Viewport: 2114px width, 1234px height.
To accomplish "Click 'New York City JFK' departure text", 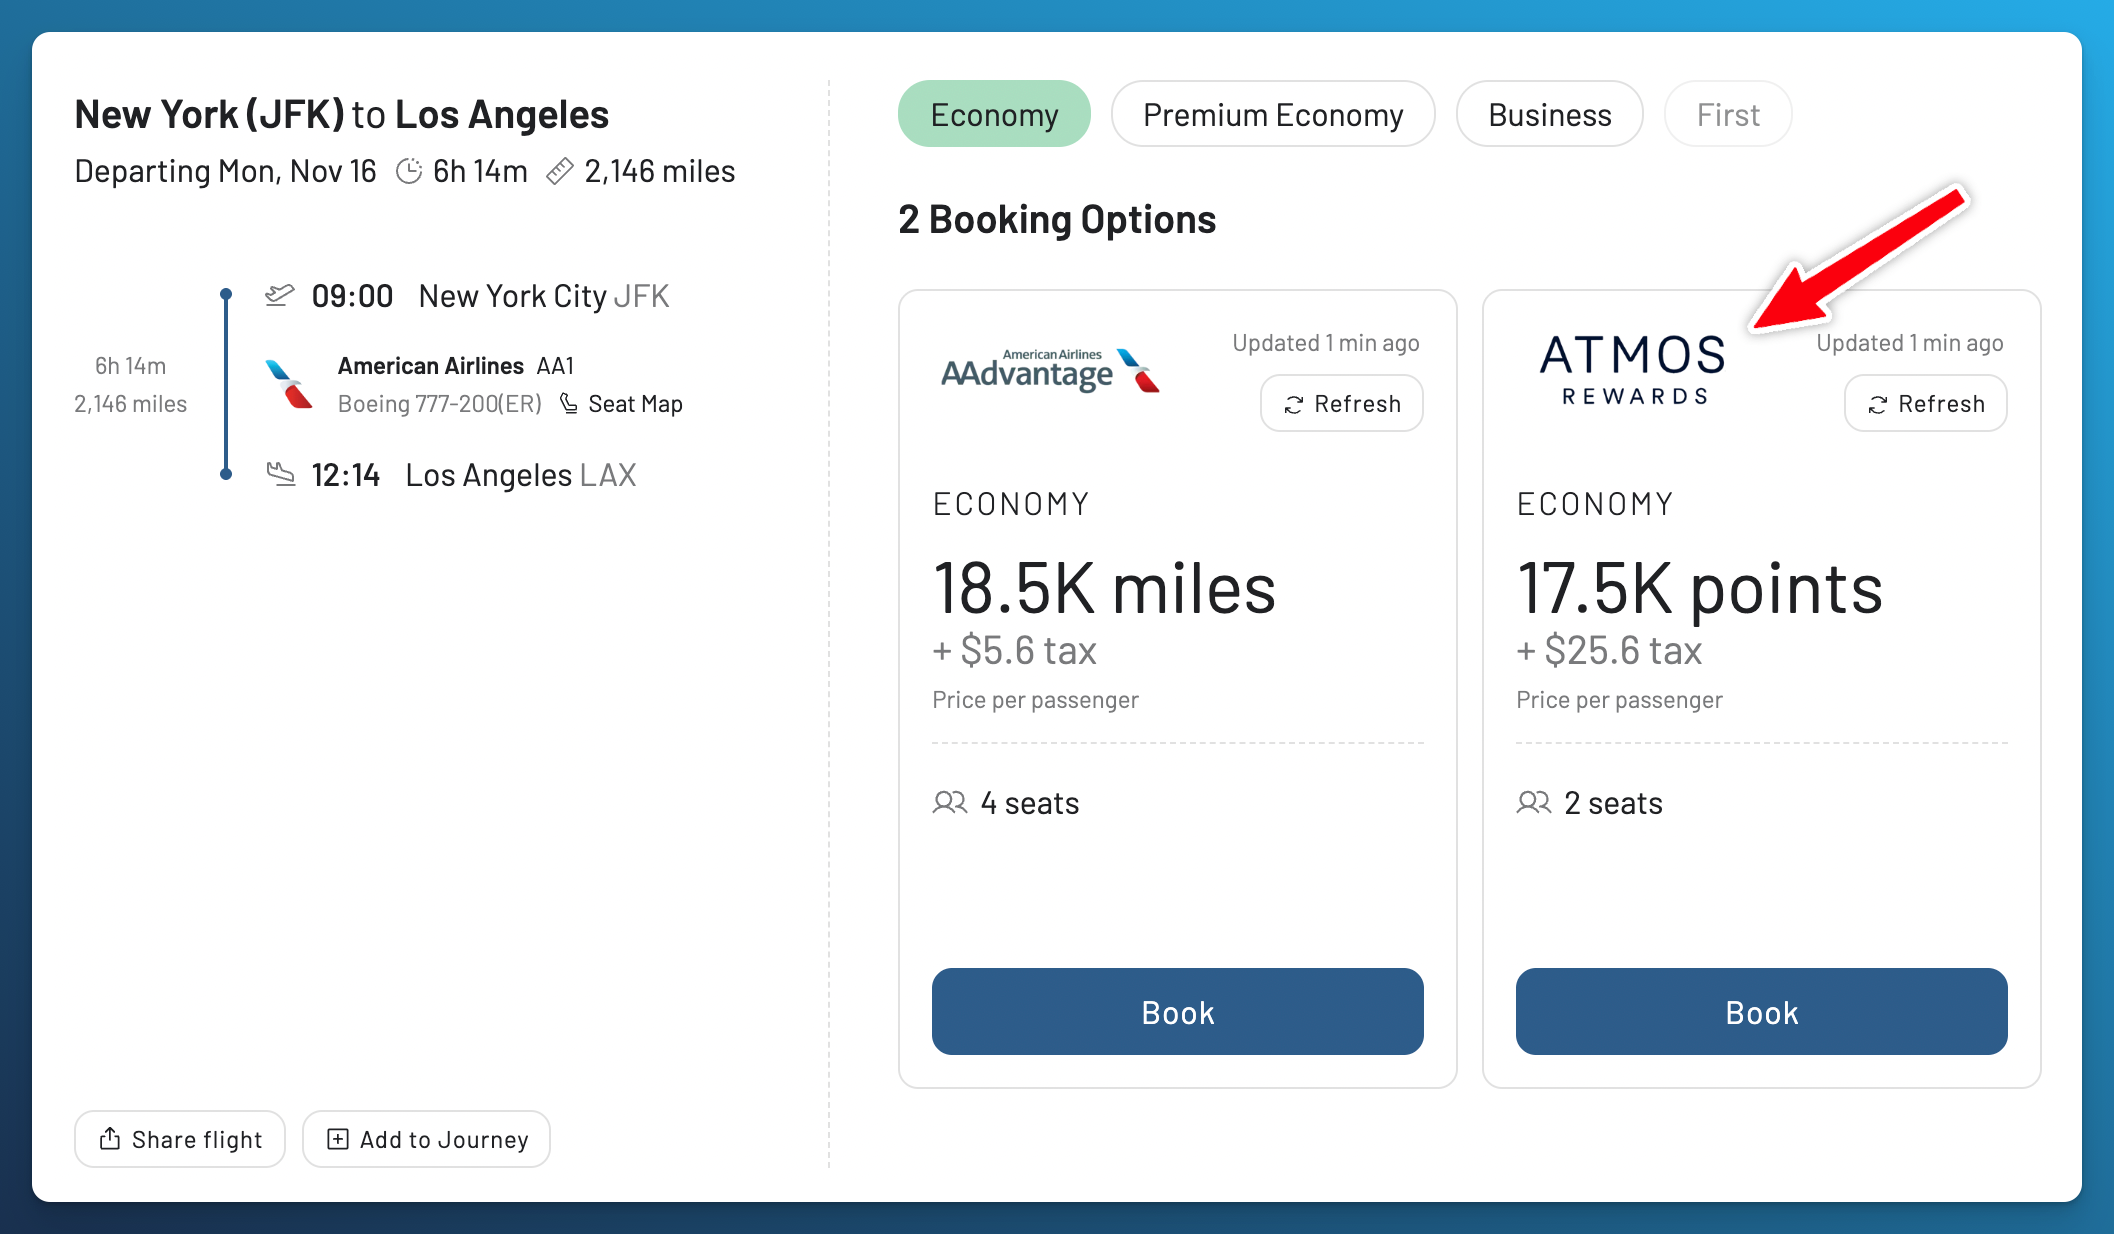I will pos(544,296).
